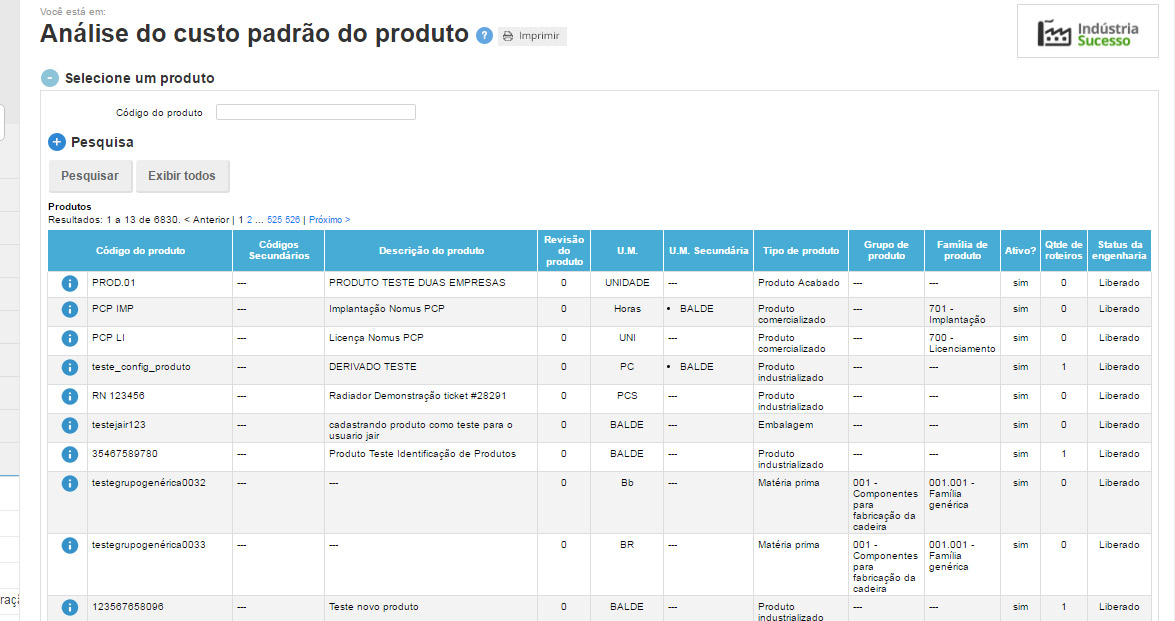Open info icon for RN 123456
The image size is (1175, 621).
point(69,397)
